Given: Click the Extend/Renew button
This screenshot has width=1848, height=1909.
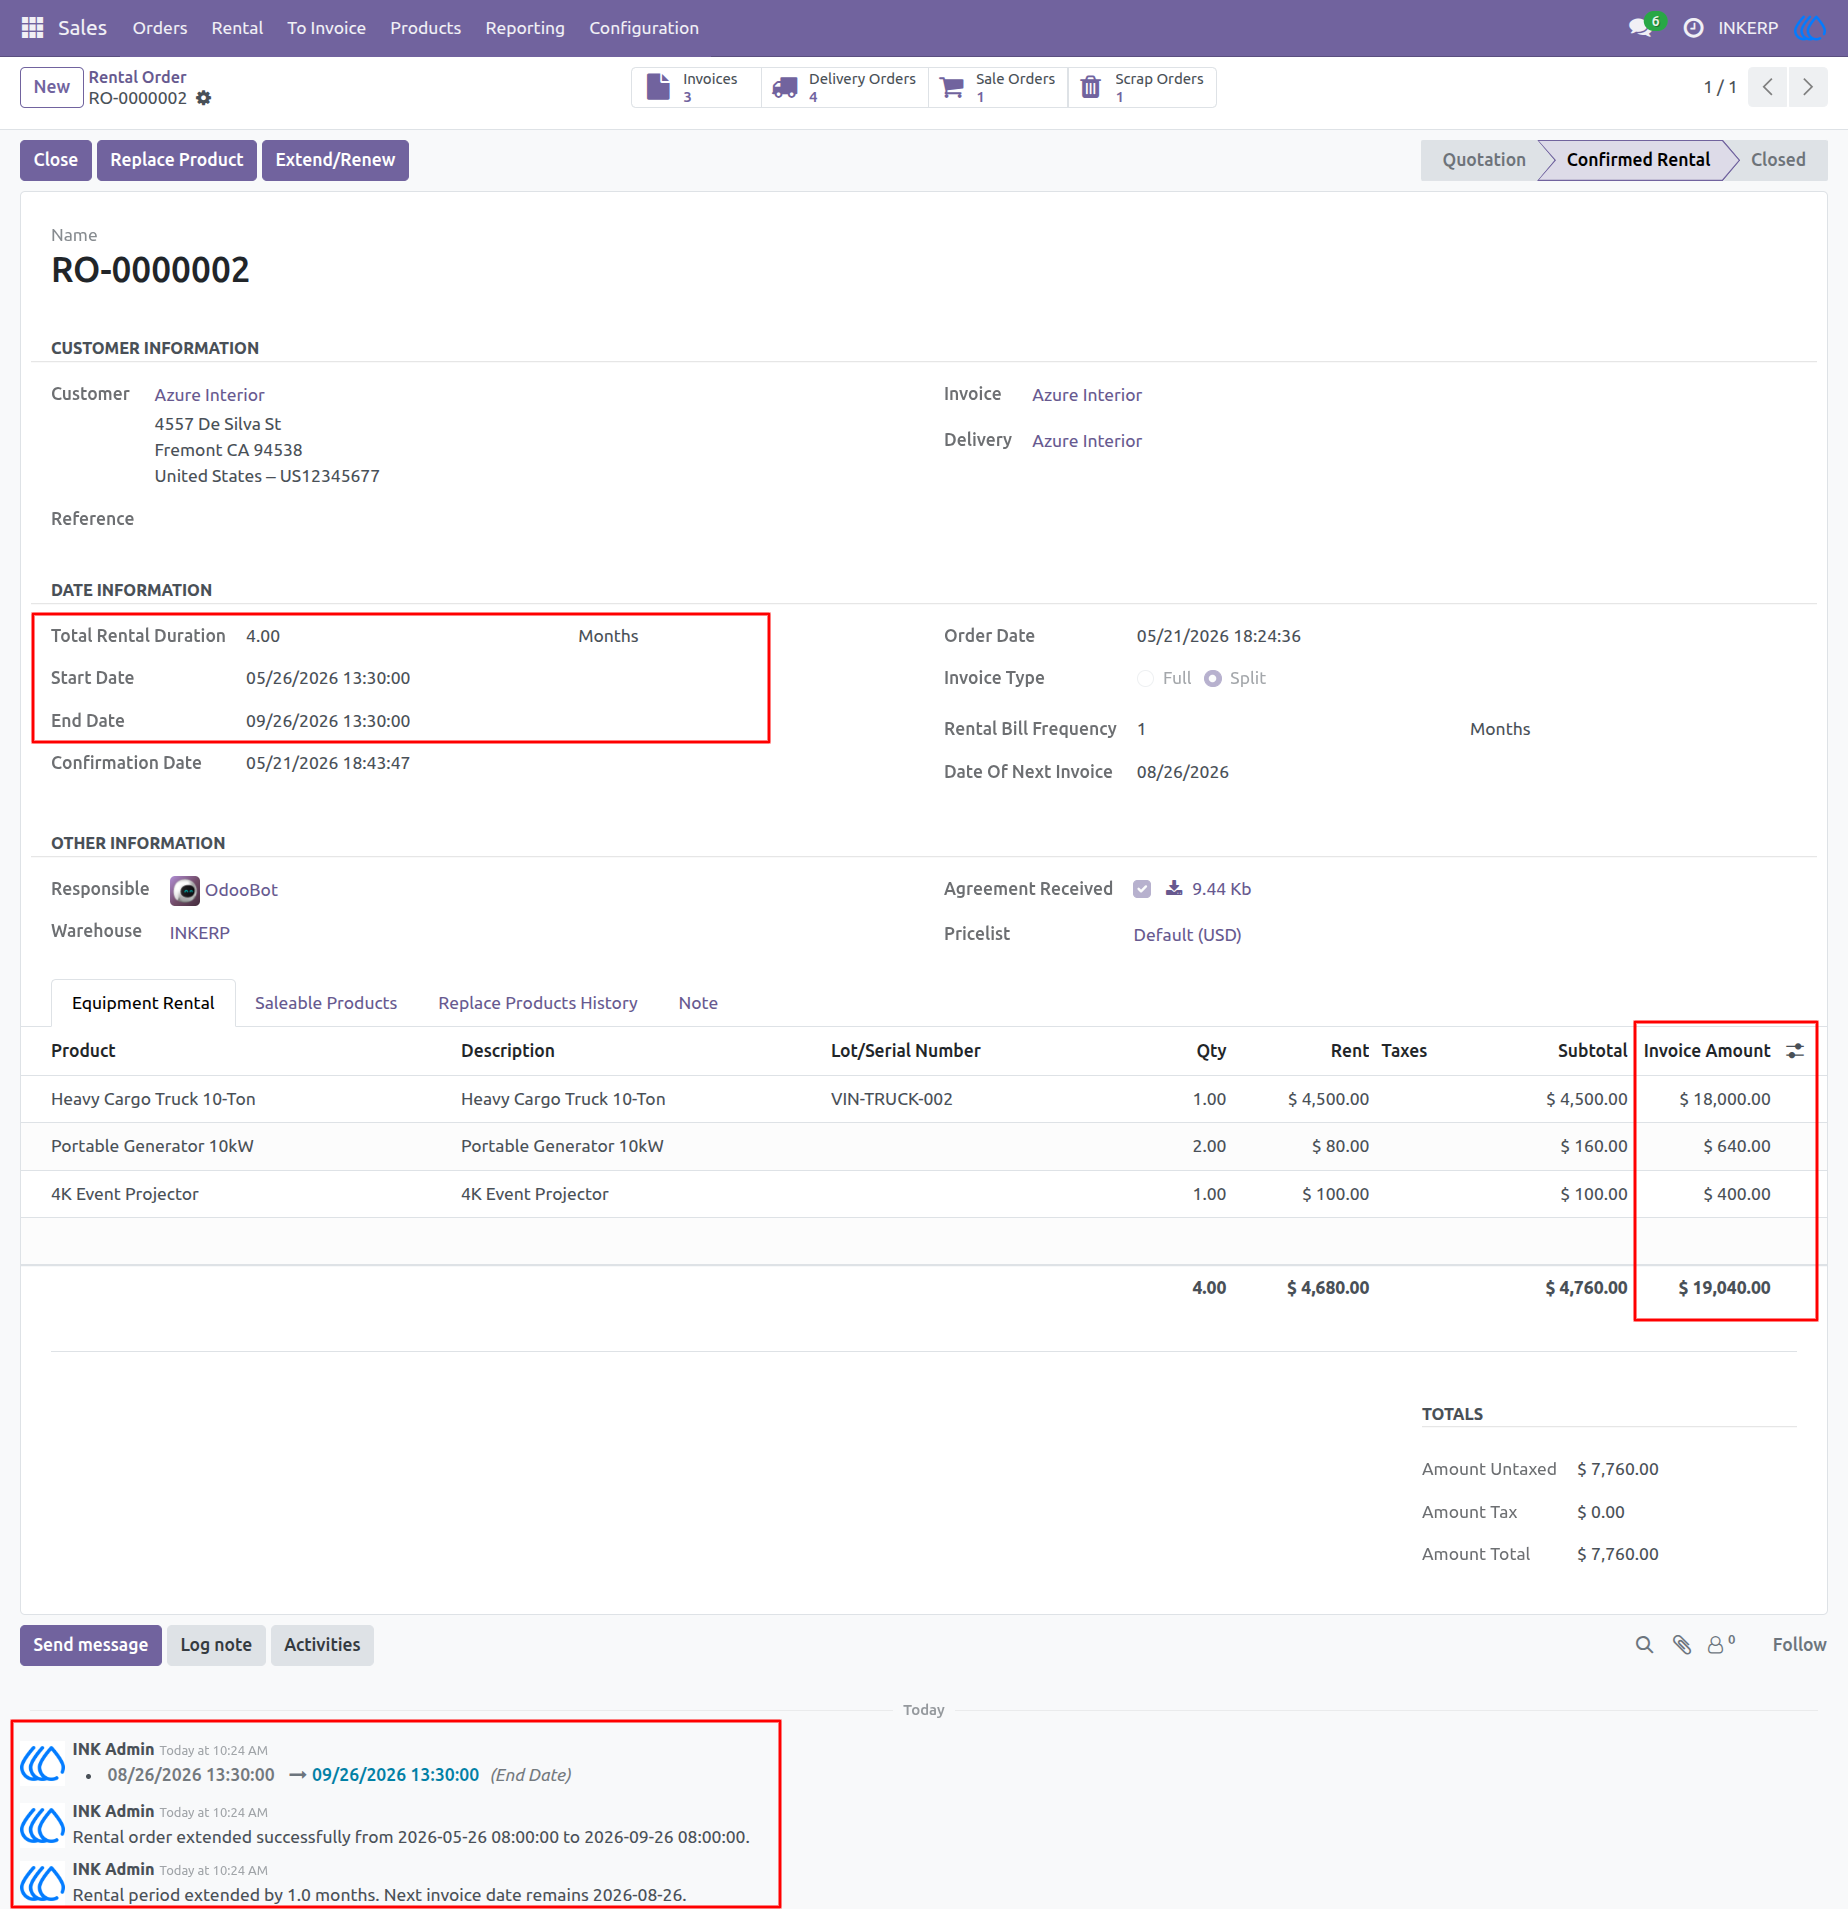Looking at the screenshot, I should click(335, 160).
